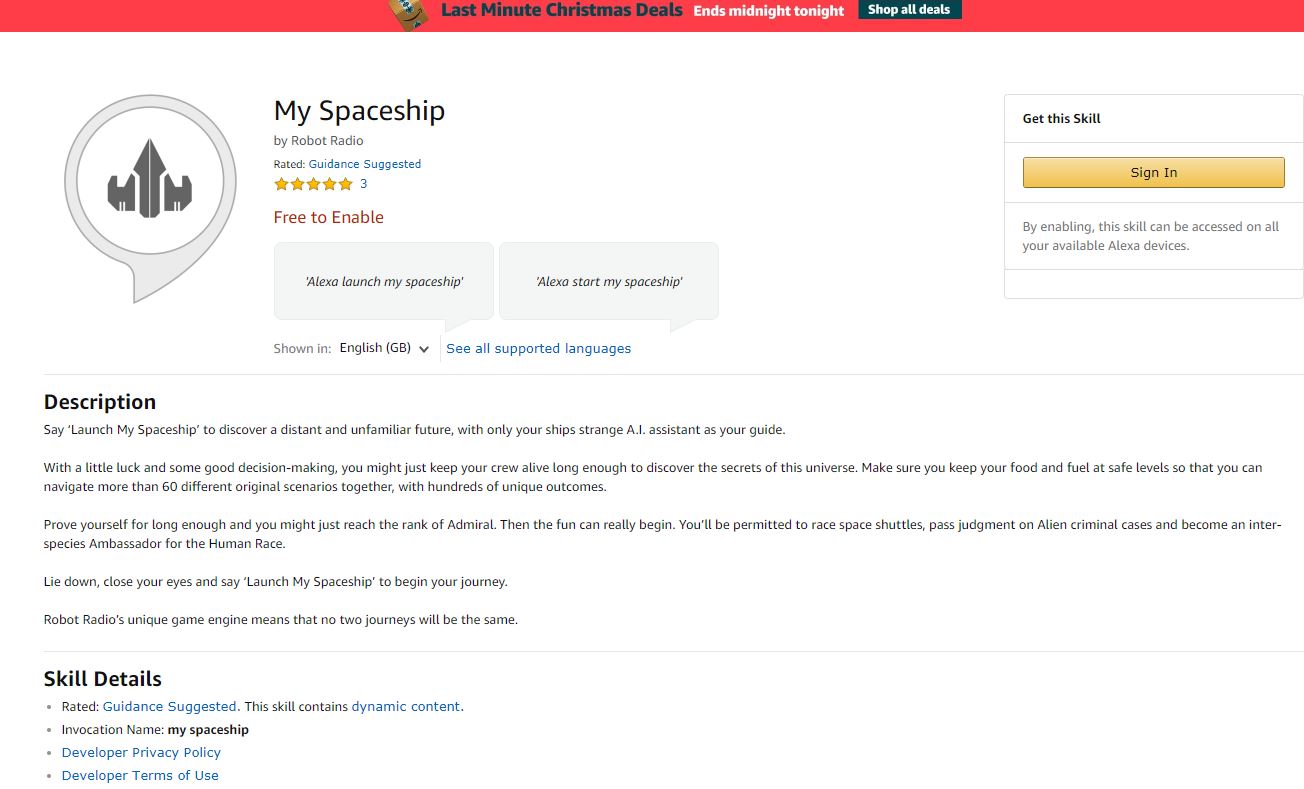
Task: Click the My Spaceship skill logo
Action: [150, 186]
